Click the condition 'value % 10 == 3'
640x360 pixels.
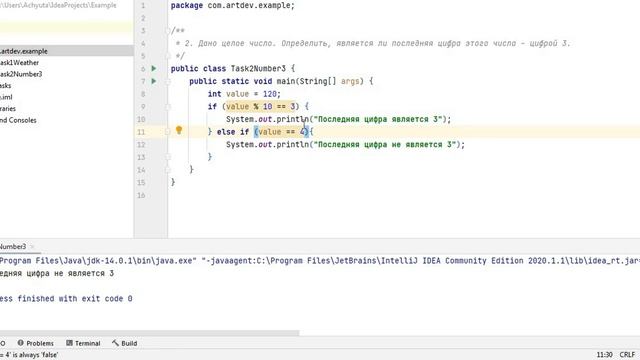click(x=260, y=107)
